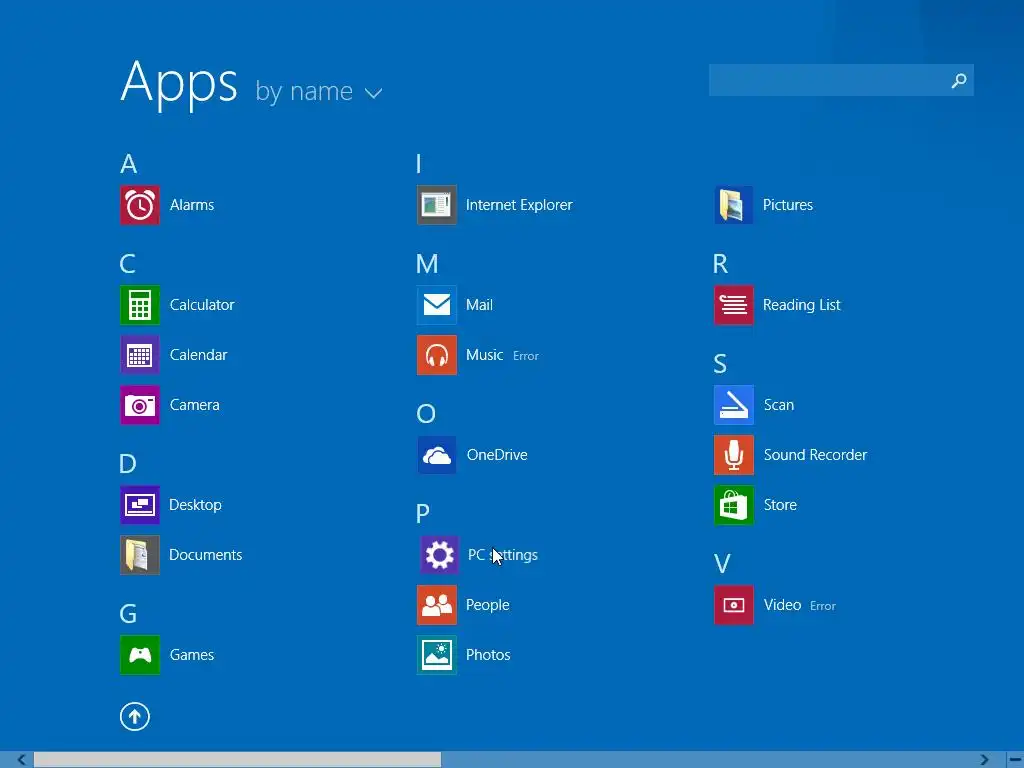Screen dimensions: 1024x768
Task: Open the Store shopping bag icon
Action: pyautogui.click(x=733, y=505)
